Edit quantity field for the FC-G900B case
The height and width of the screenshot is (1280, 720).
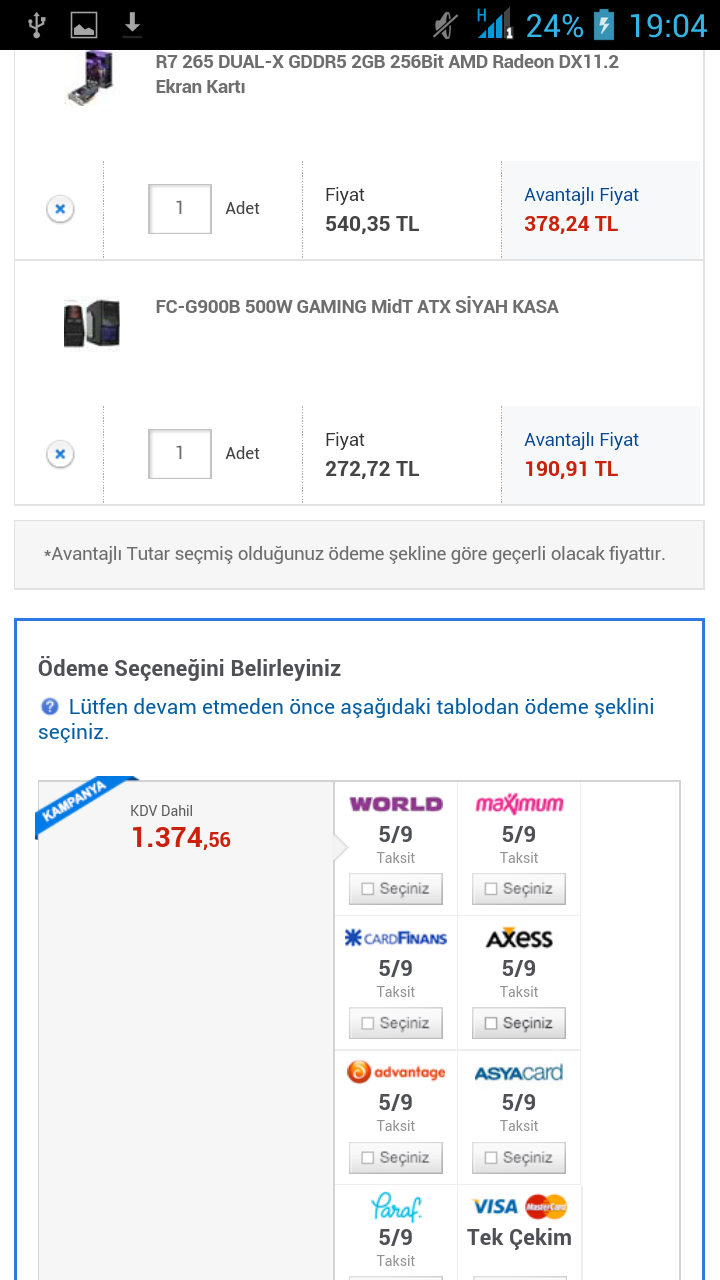(180, 453)
